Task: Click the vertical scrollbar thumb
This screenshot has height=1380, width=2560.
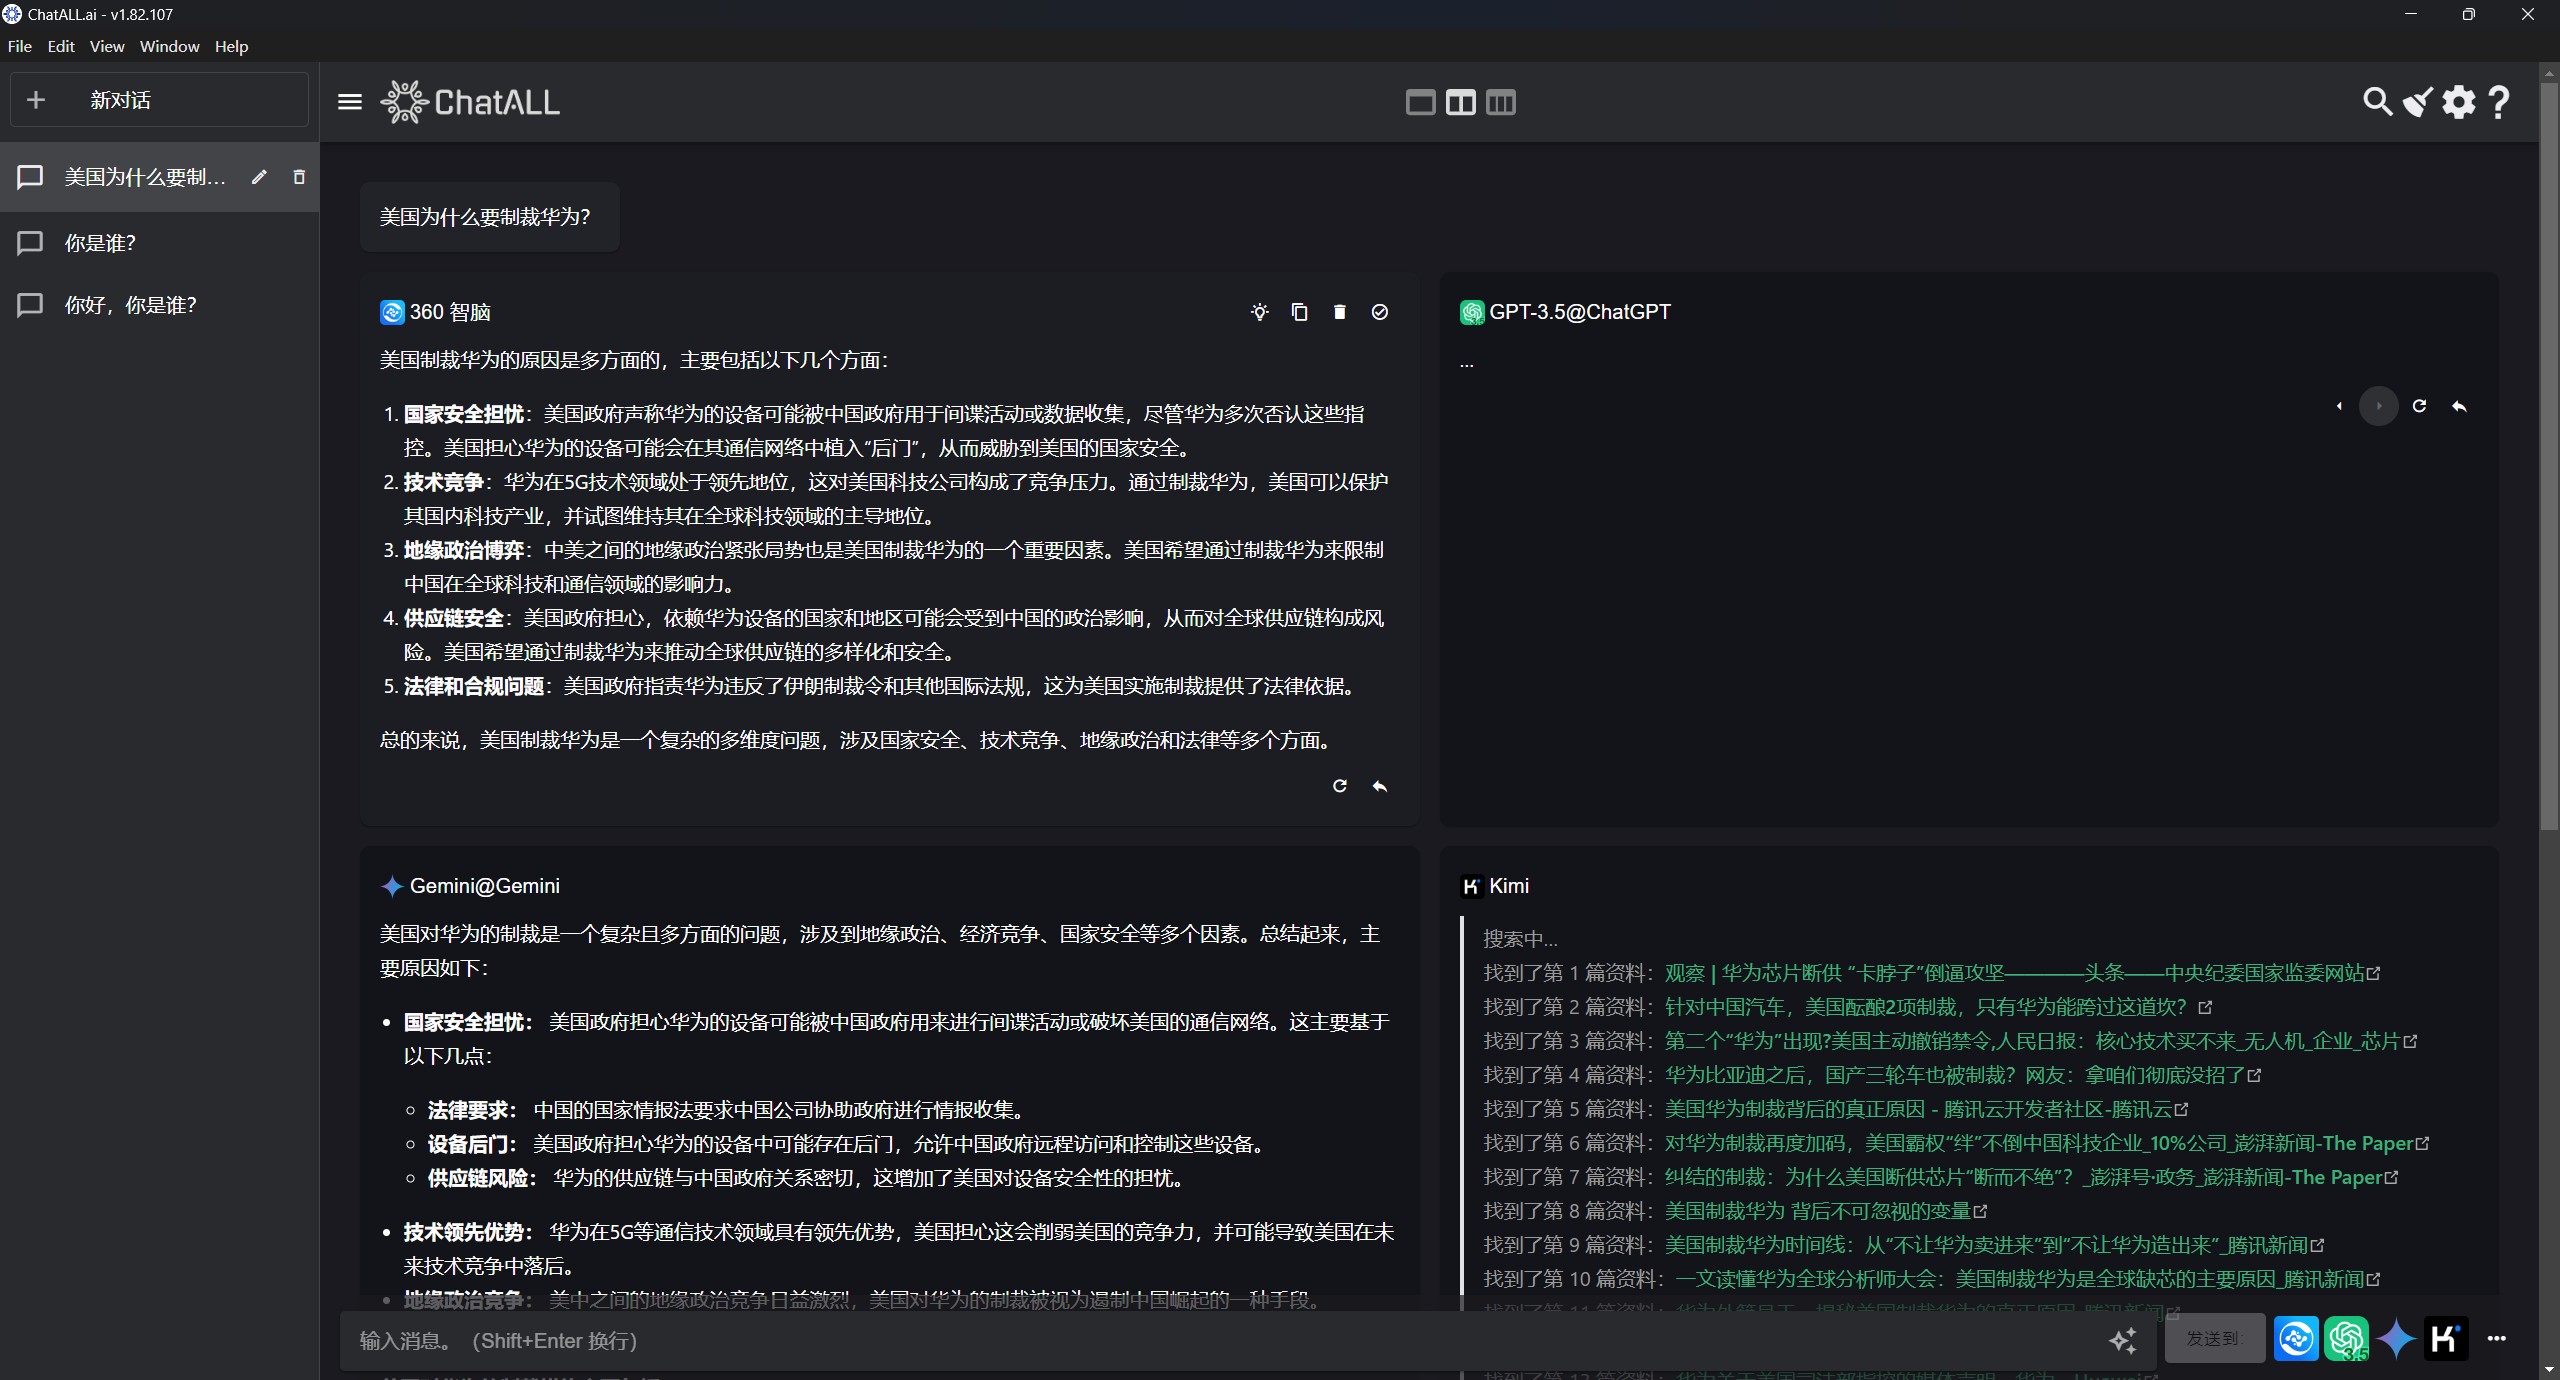Action: coord(2549,455)
